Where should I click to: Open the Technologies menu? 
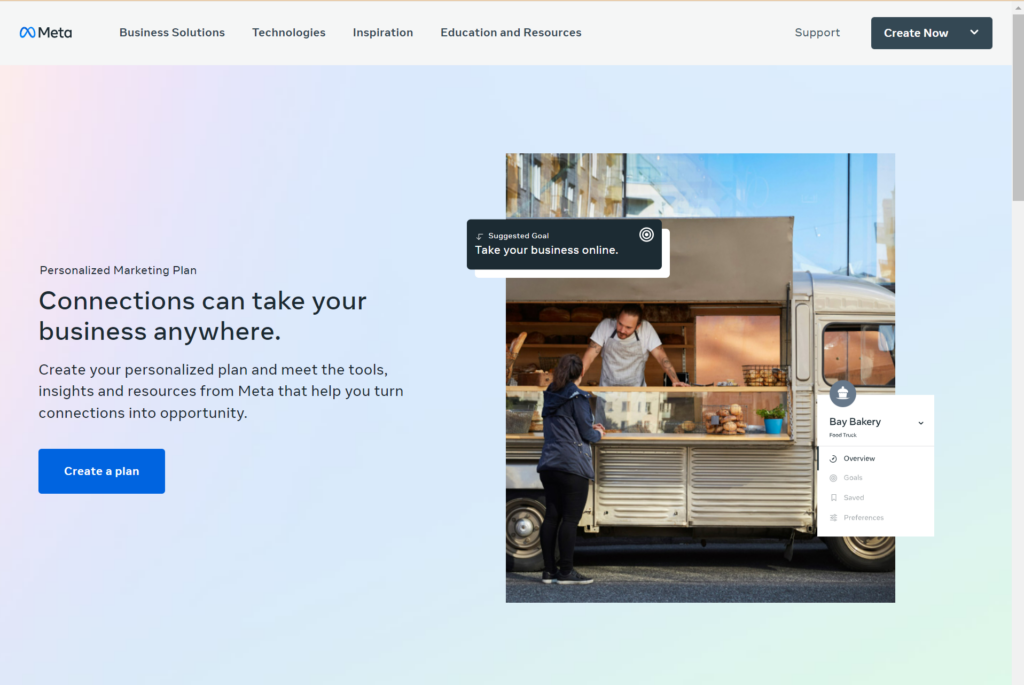pyautogui.click(x=288, y=32)
